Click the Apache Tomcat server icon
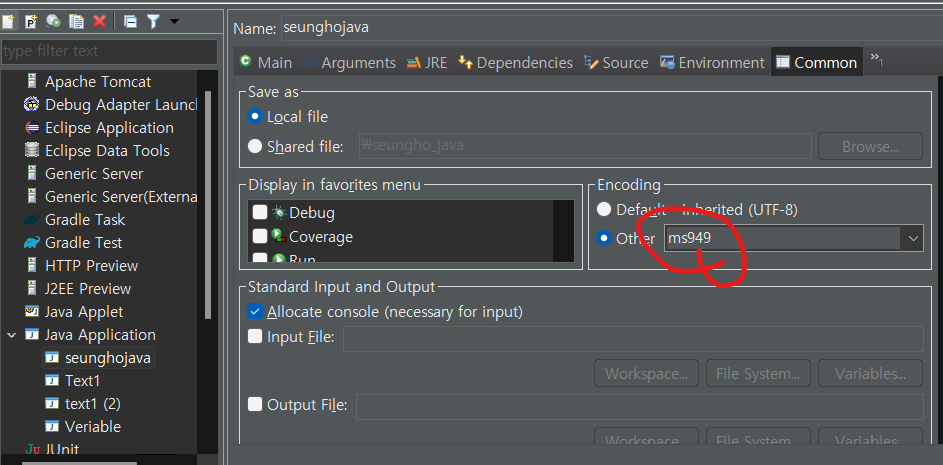This screenshot has height=465, width=943. click(x=32, y=81)
